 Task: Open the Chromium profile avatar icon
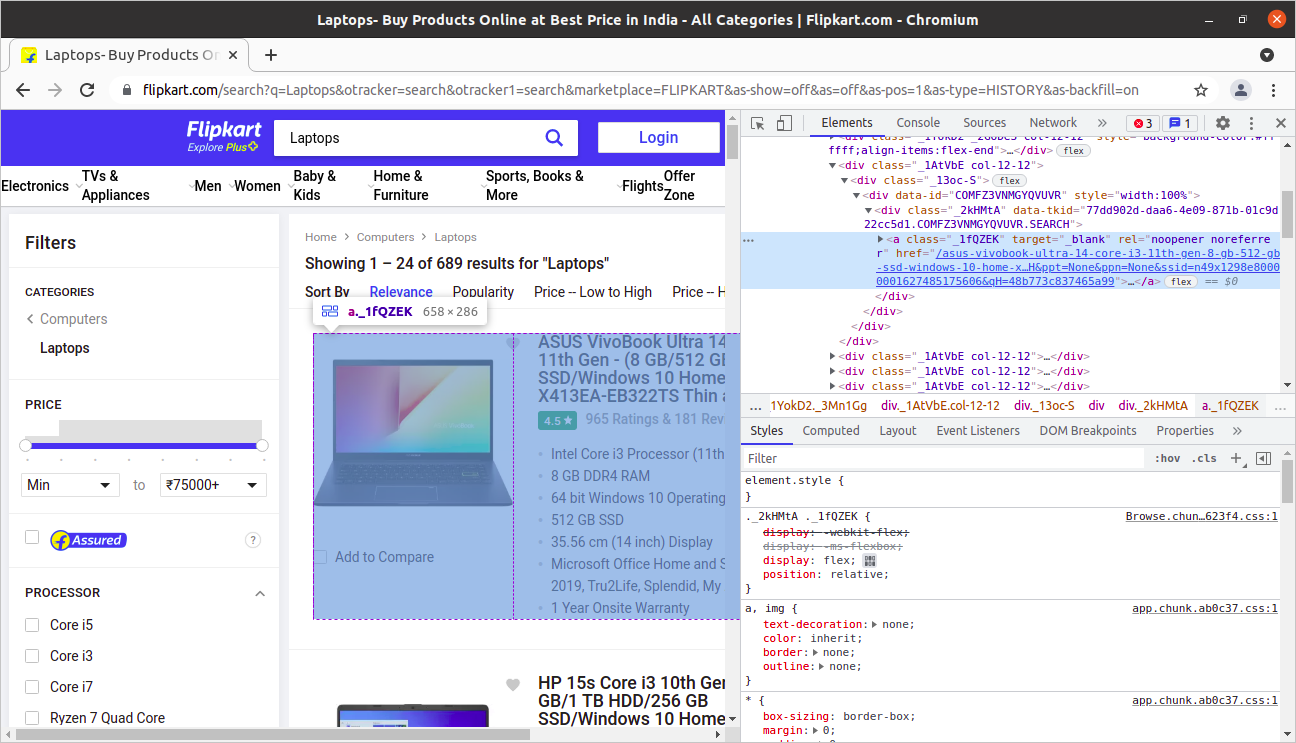point(1241,90)
